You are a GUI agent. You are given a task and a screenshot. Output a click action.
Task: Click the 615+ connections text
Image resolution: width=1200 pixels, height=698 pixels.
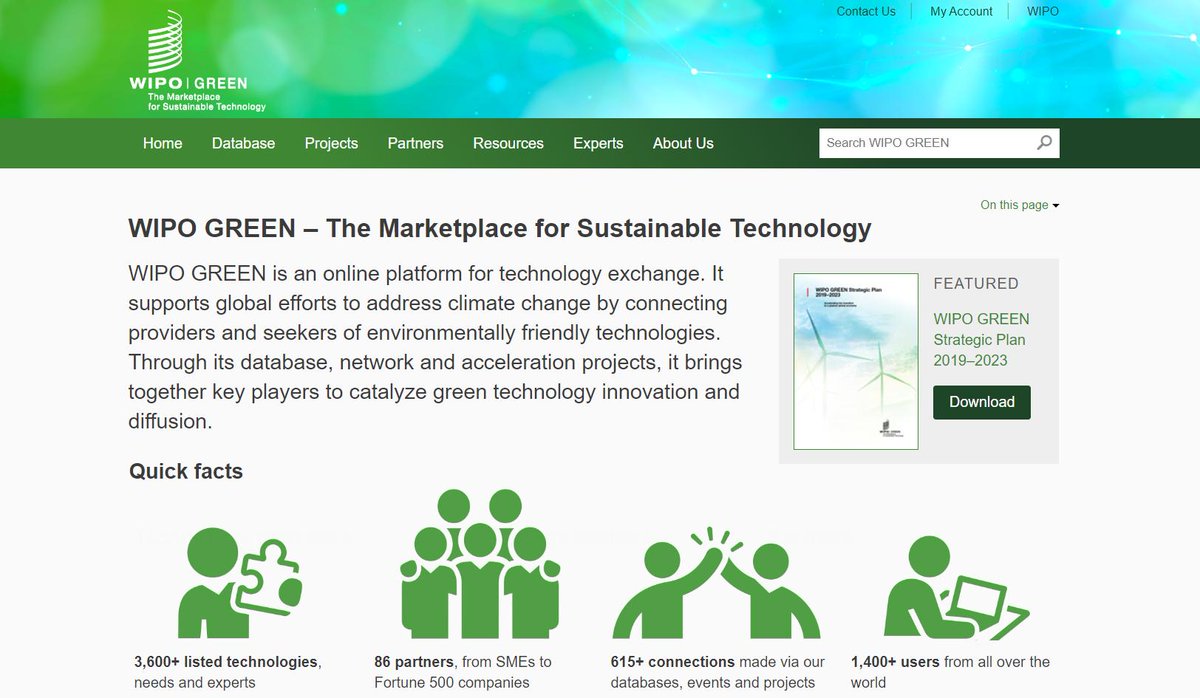click(x=673, y=662)
